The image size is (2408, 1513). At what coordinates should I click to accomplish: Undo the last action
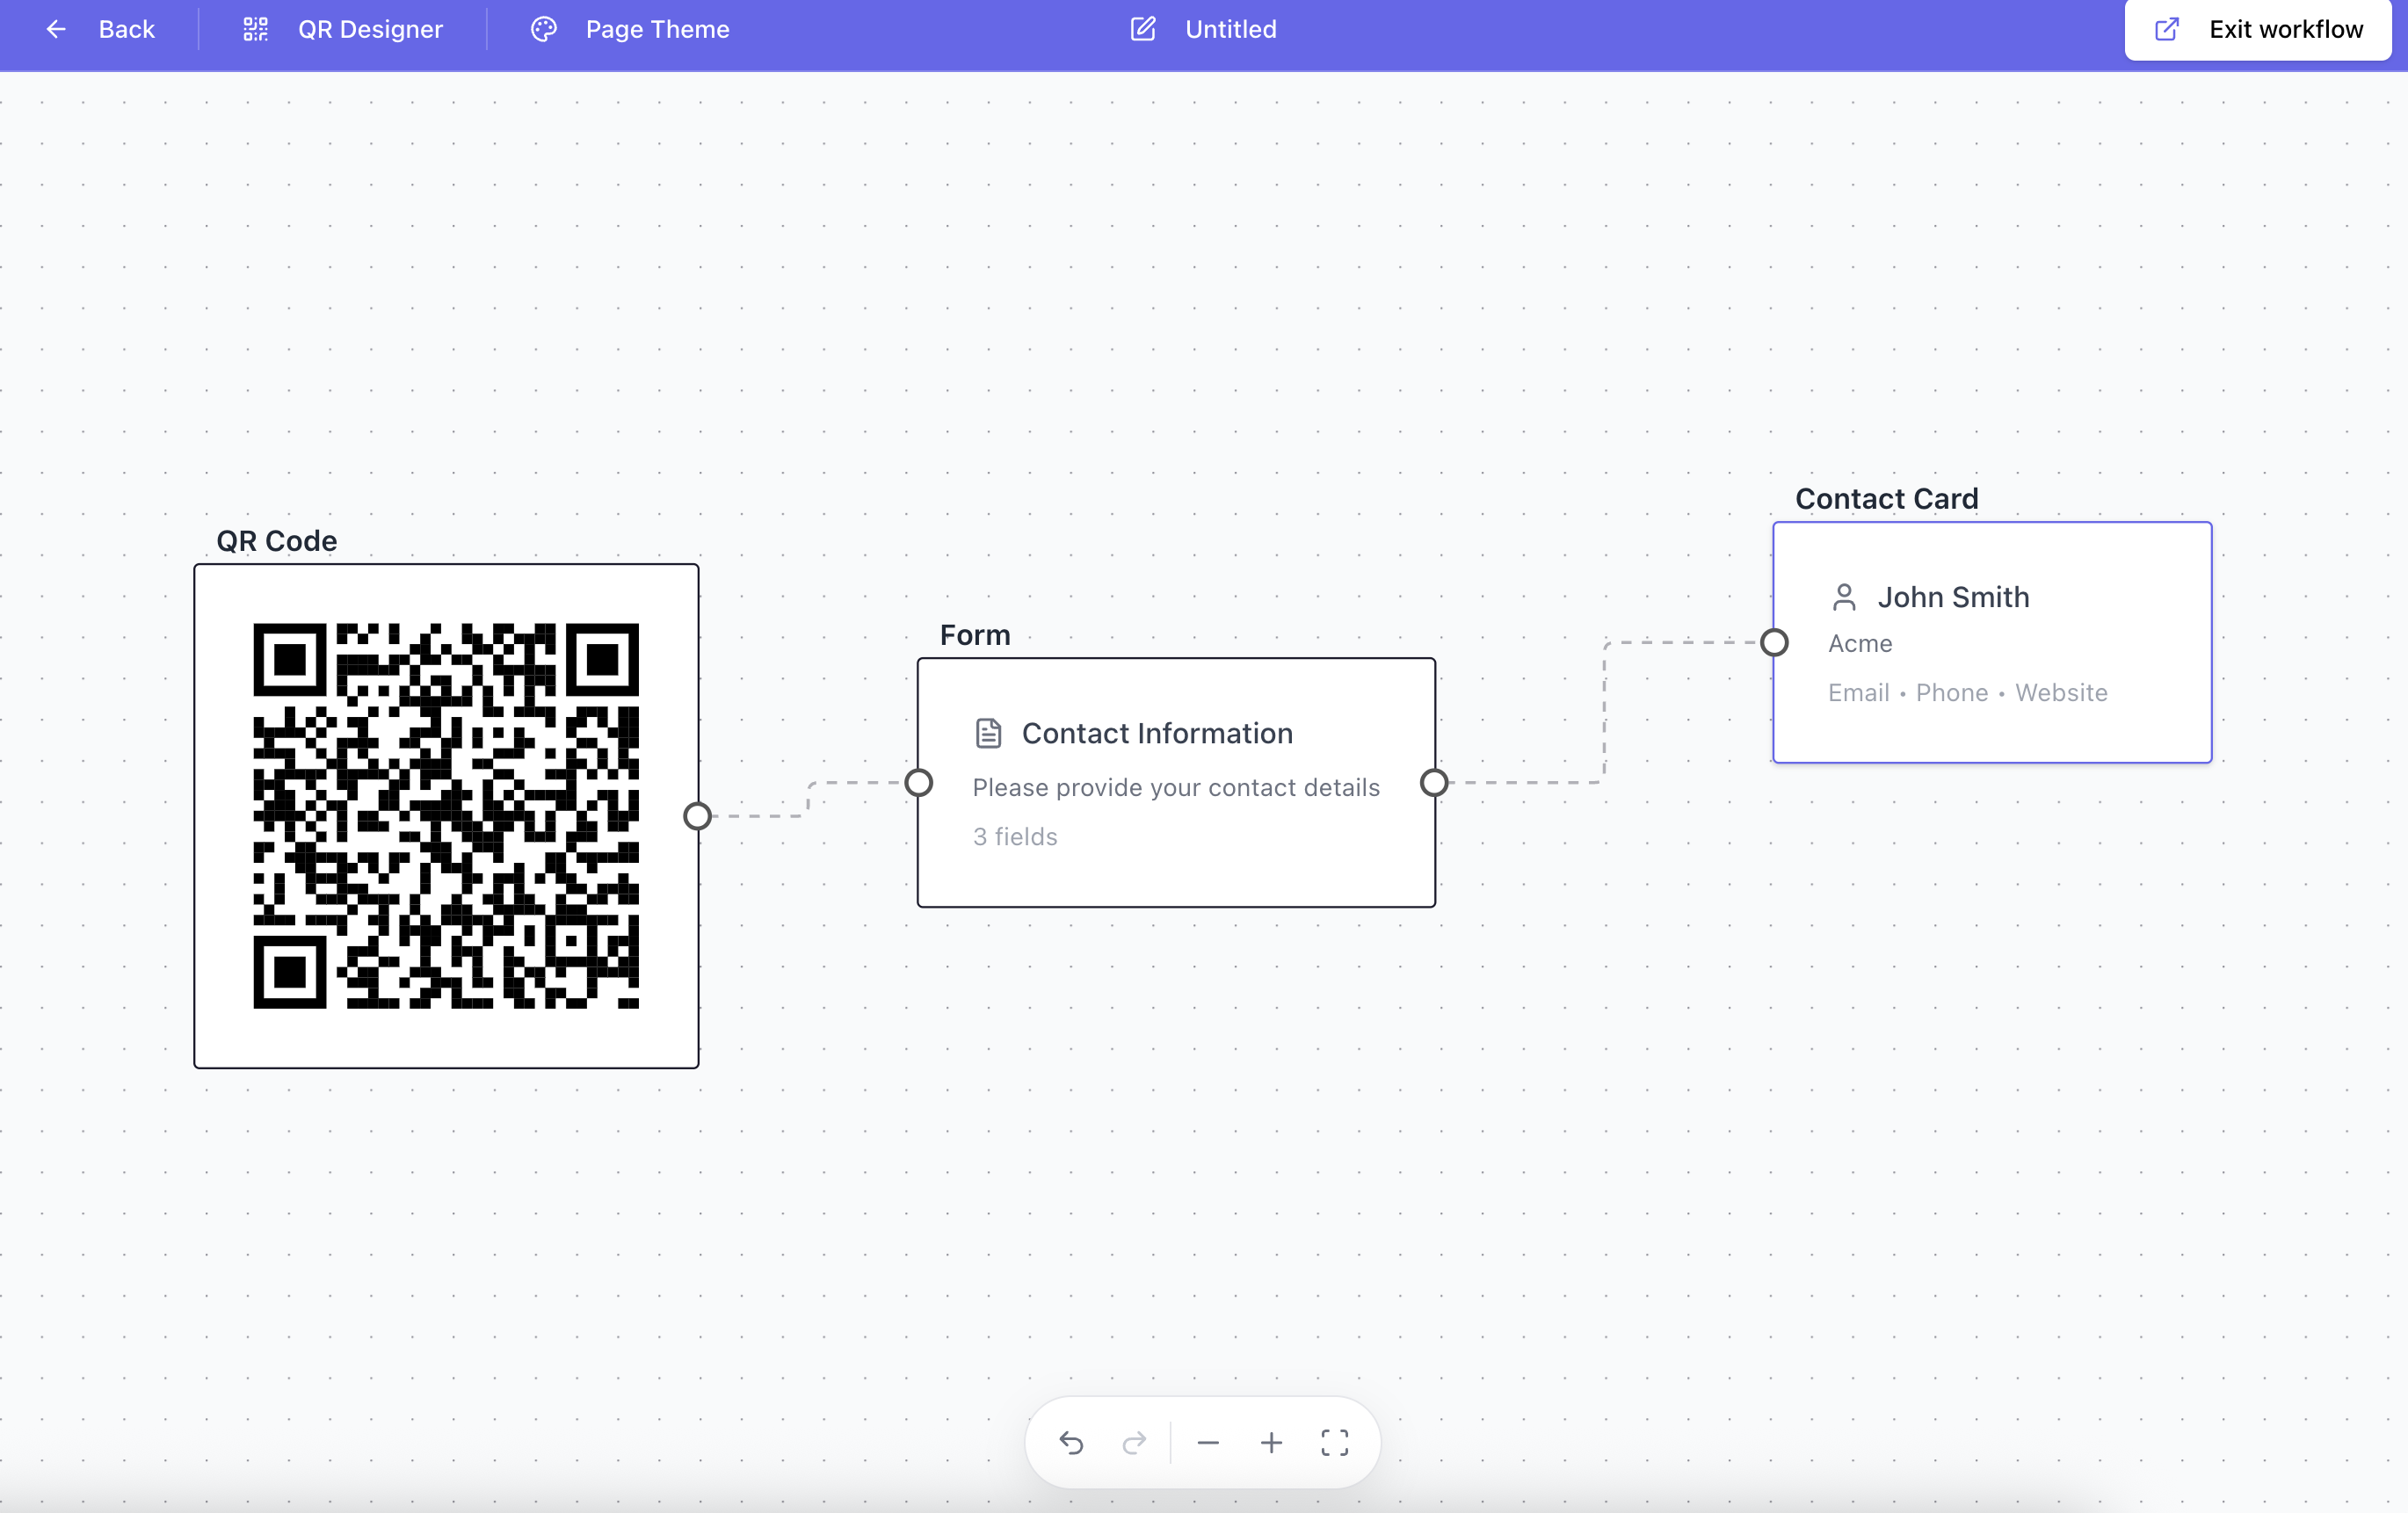[x=1071, y=1442]
